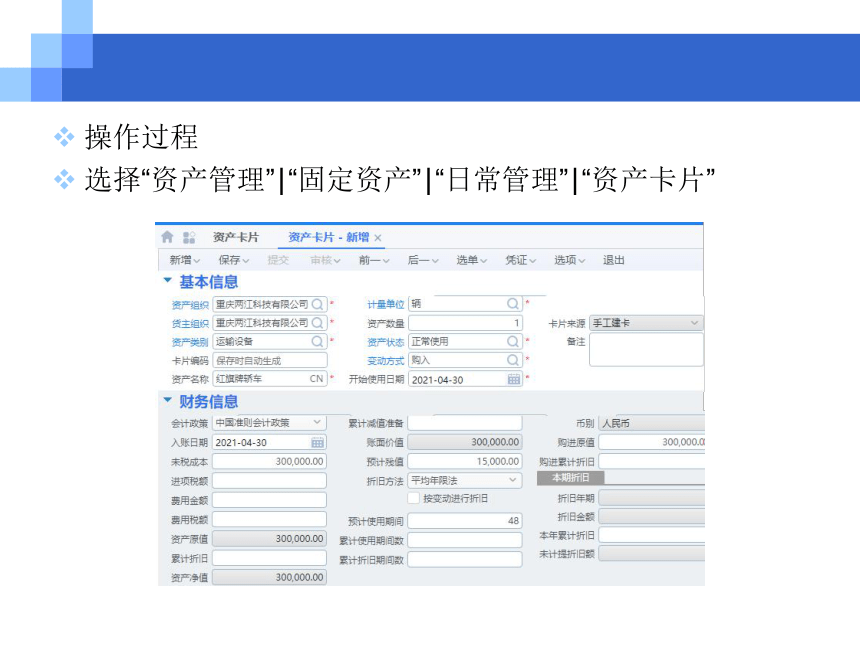The width and height of the screenshot is (860, 645).
Task: Expand the 卡片来源 dropdown
Action: [694, 322]
